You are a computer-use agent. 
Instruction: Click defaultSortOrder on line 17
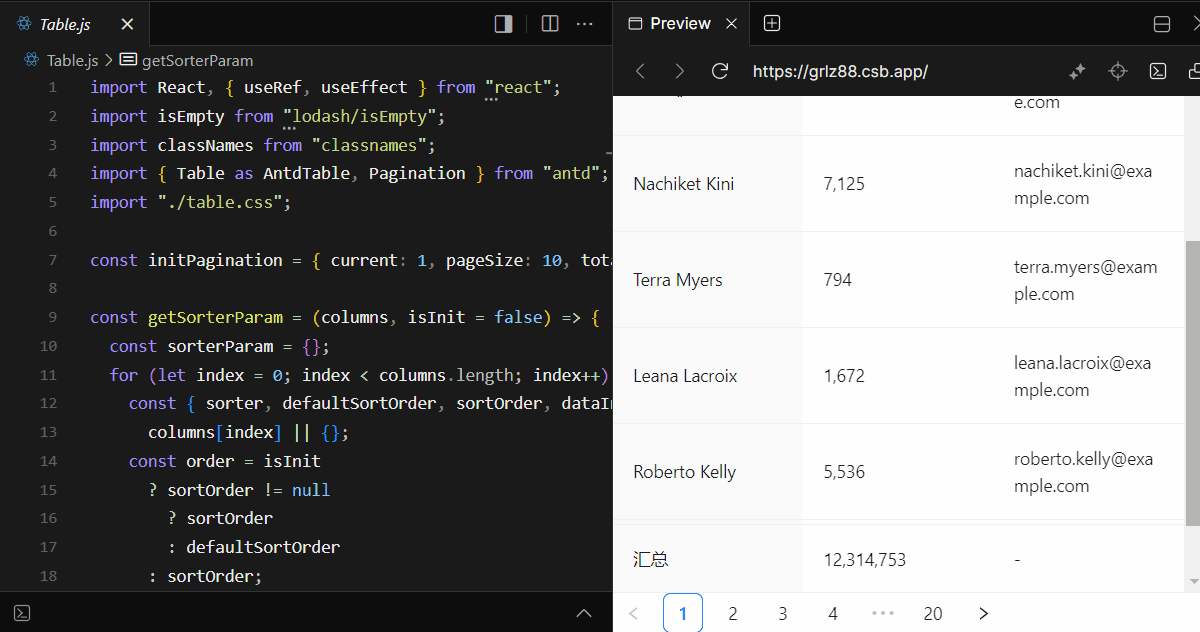point(263,547)
